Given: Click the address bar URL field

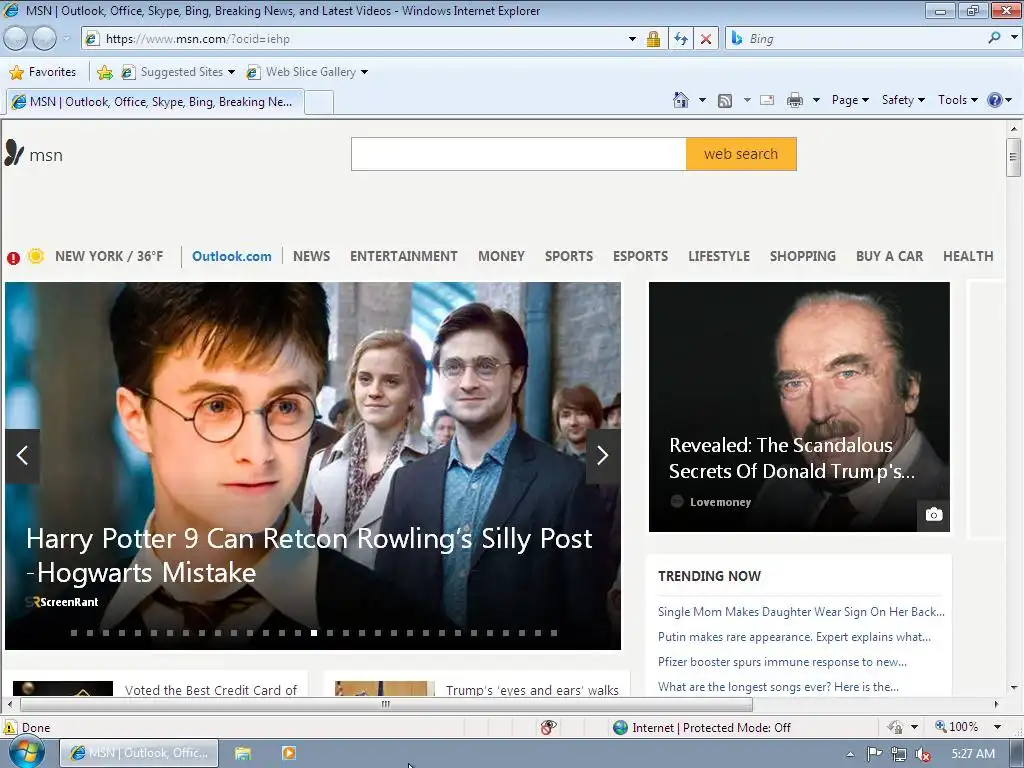Looking at the screenshot, I should click(362, 39).
